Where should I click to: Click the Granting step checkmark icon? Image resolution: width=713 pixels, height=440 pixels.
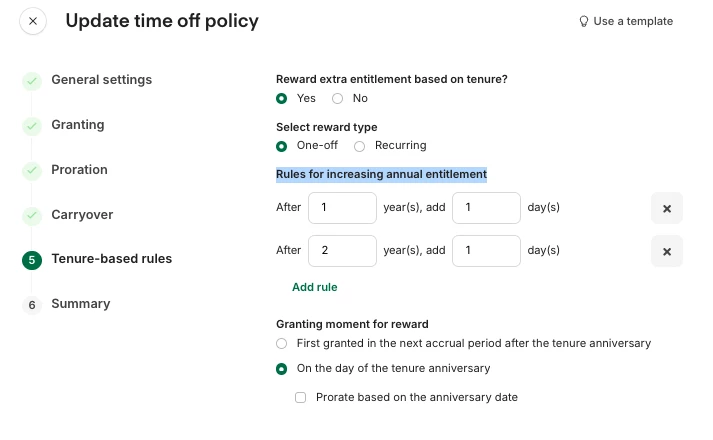coord(32,126)
